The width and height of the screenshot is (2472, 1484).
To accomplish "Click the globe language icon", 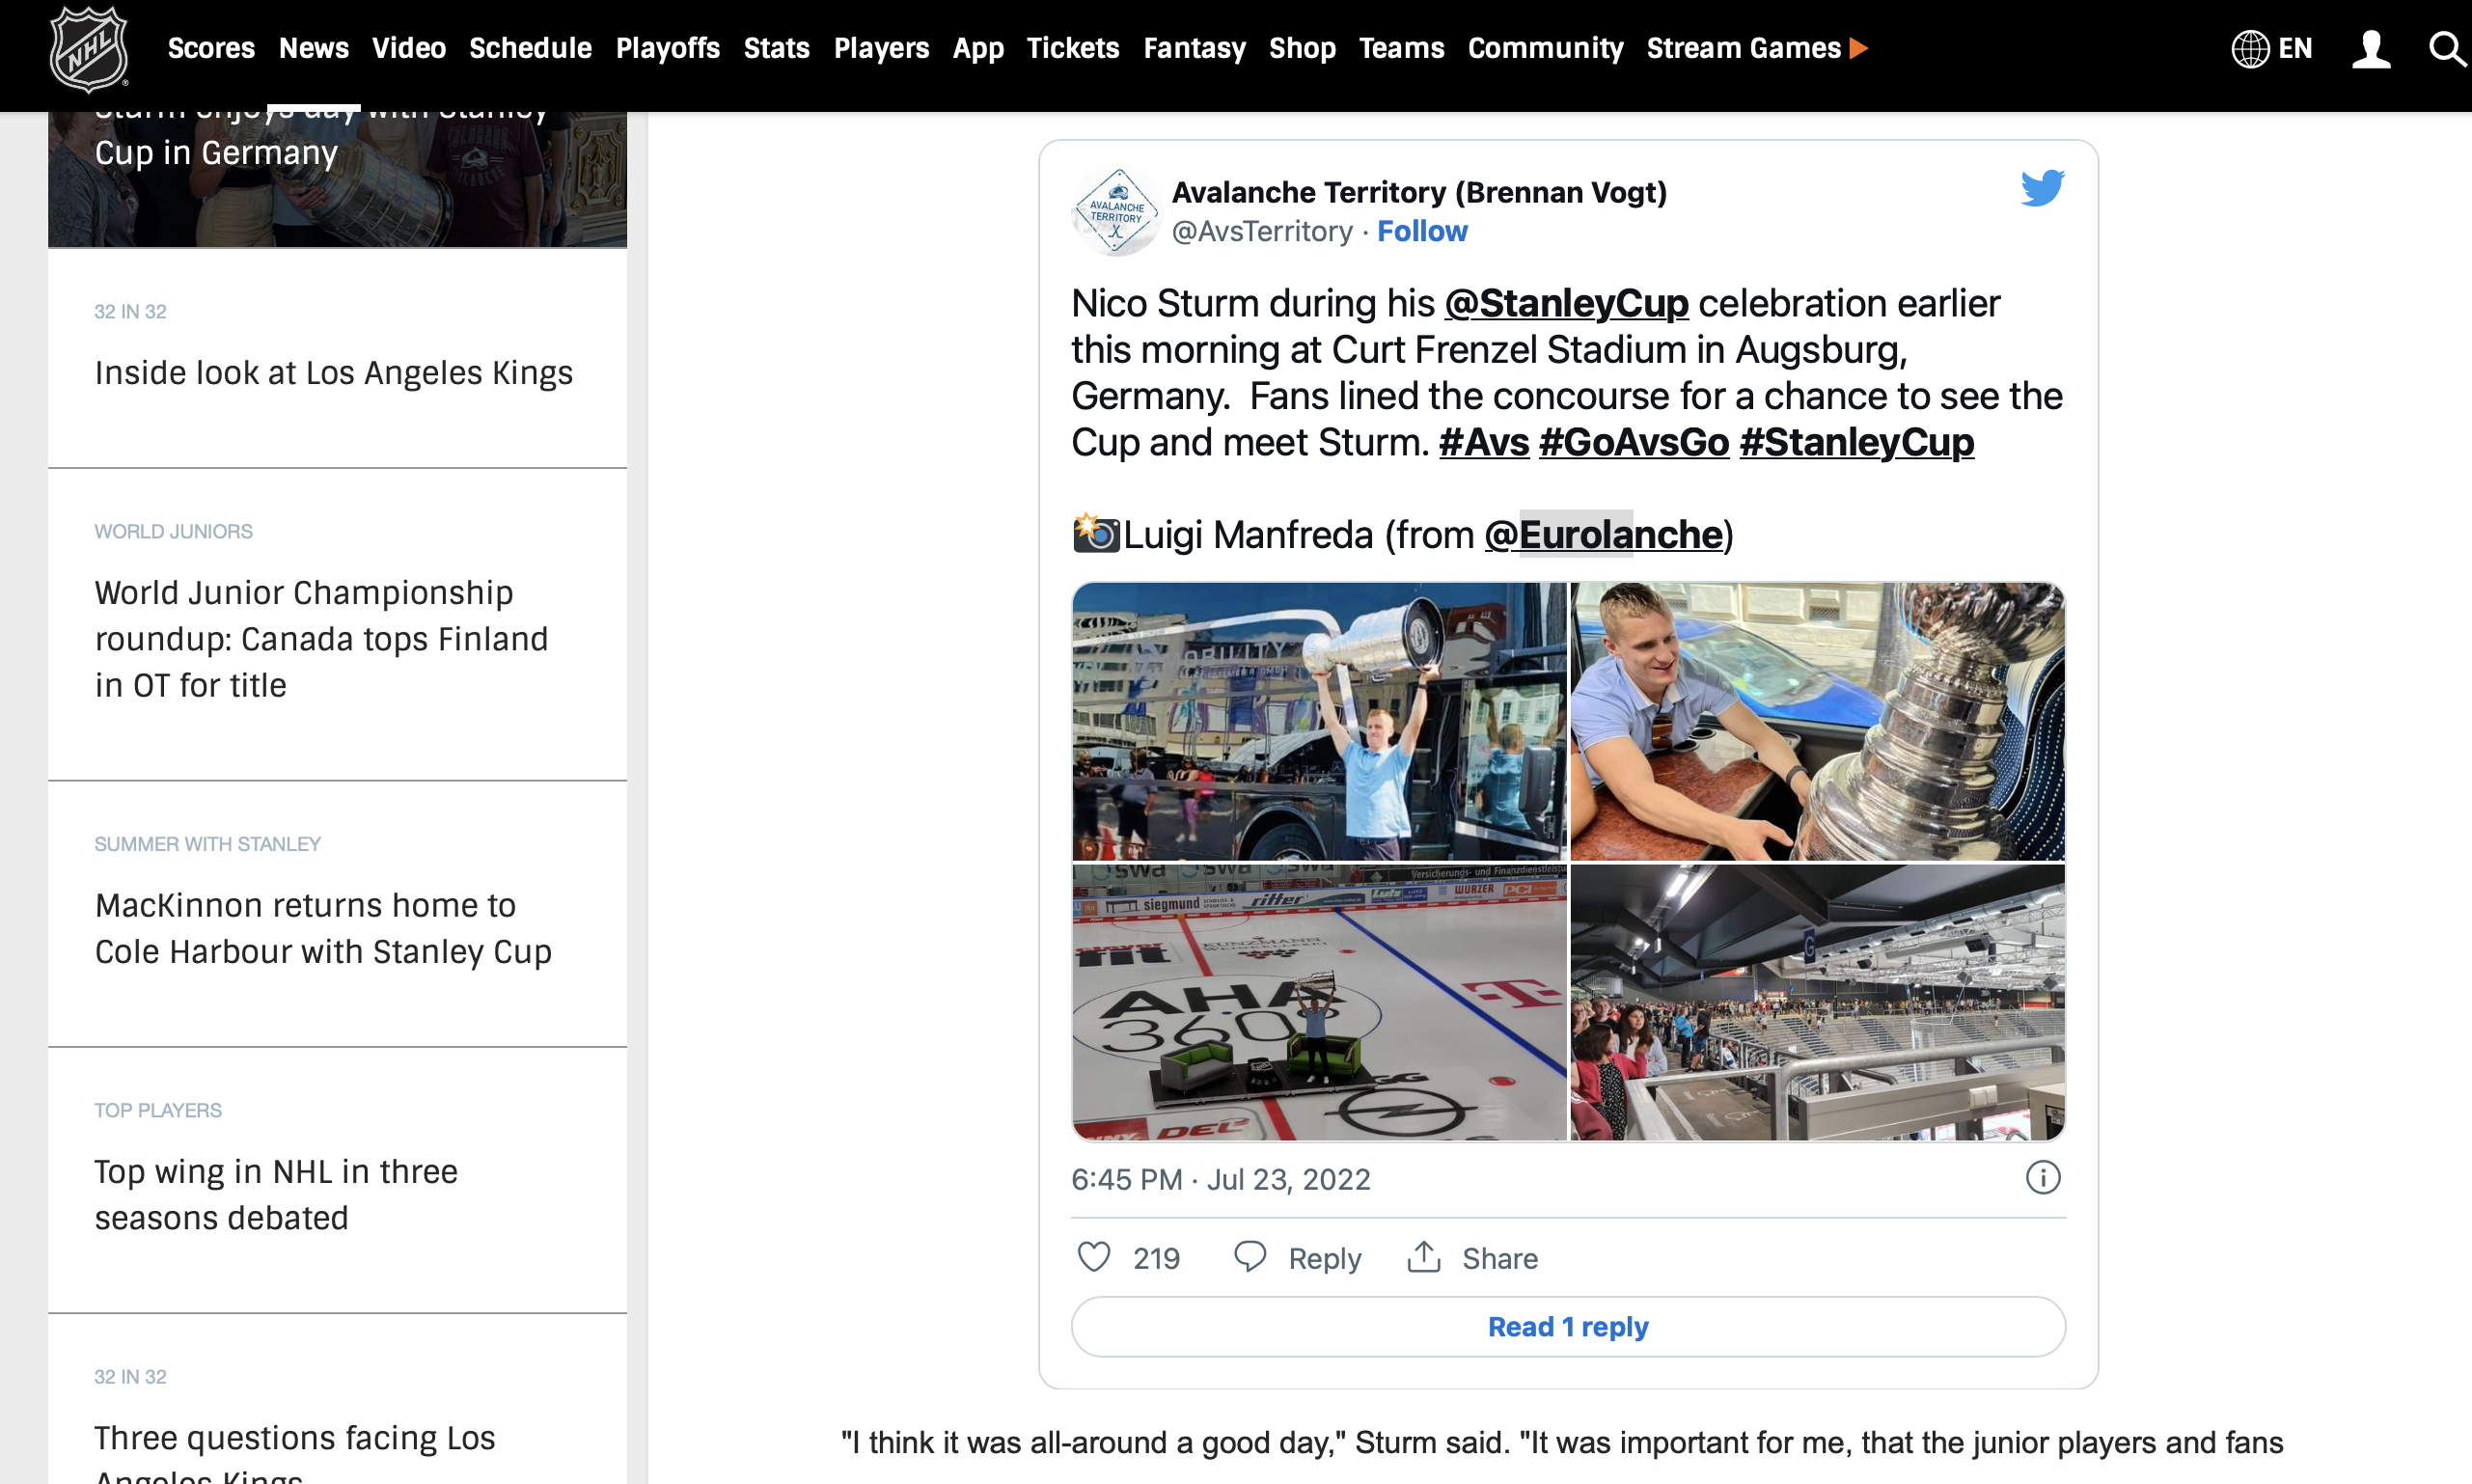I will tap(2249, 49).
